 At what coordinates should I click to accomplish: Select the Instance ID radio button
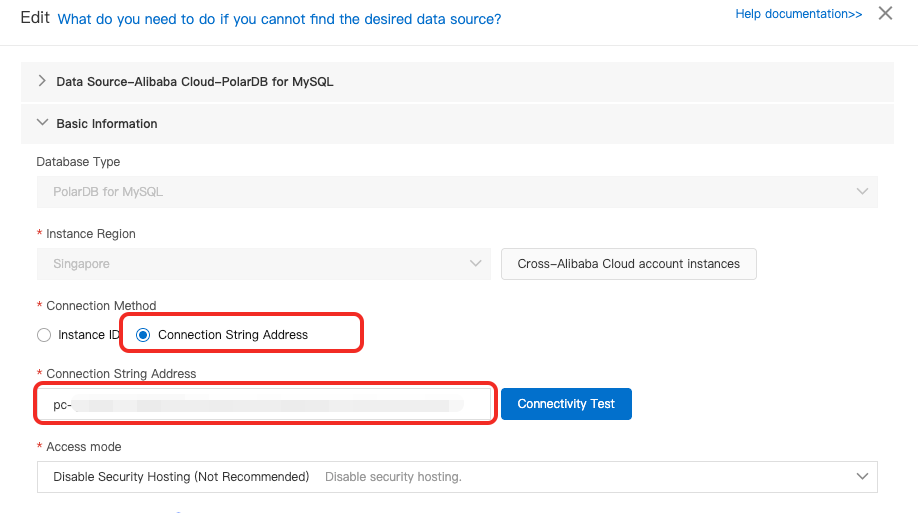44,335
